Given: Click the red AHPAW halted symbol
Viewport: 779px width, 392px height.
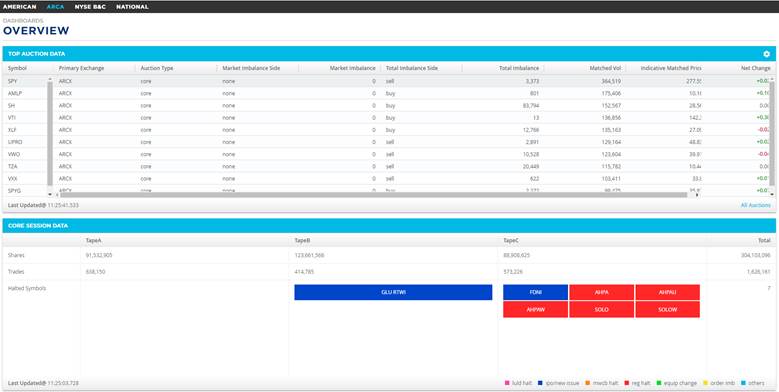Looking at the screenshot, I should [x=535, y=309].
